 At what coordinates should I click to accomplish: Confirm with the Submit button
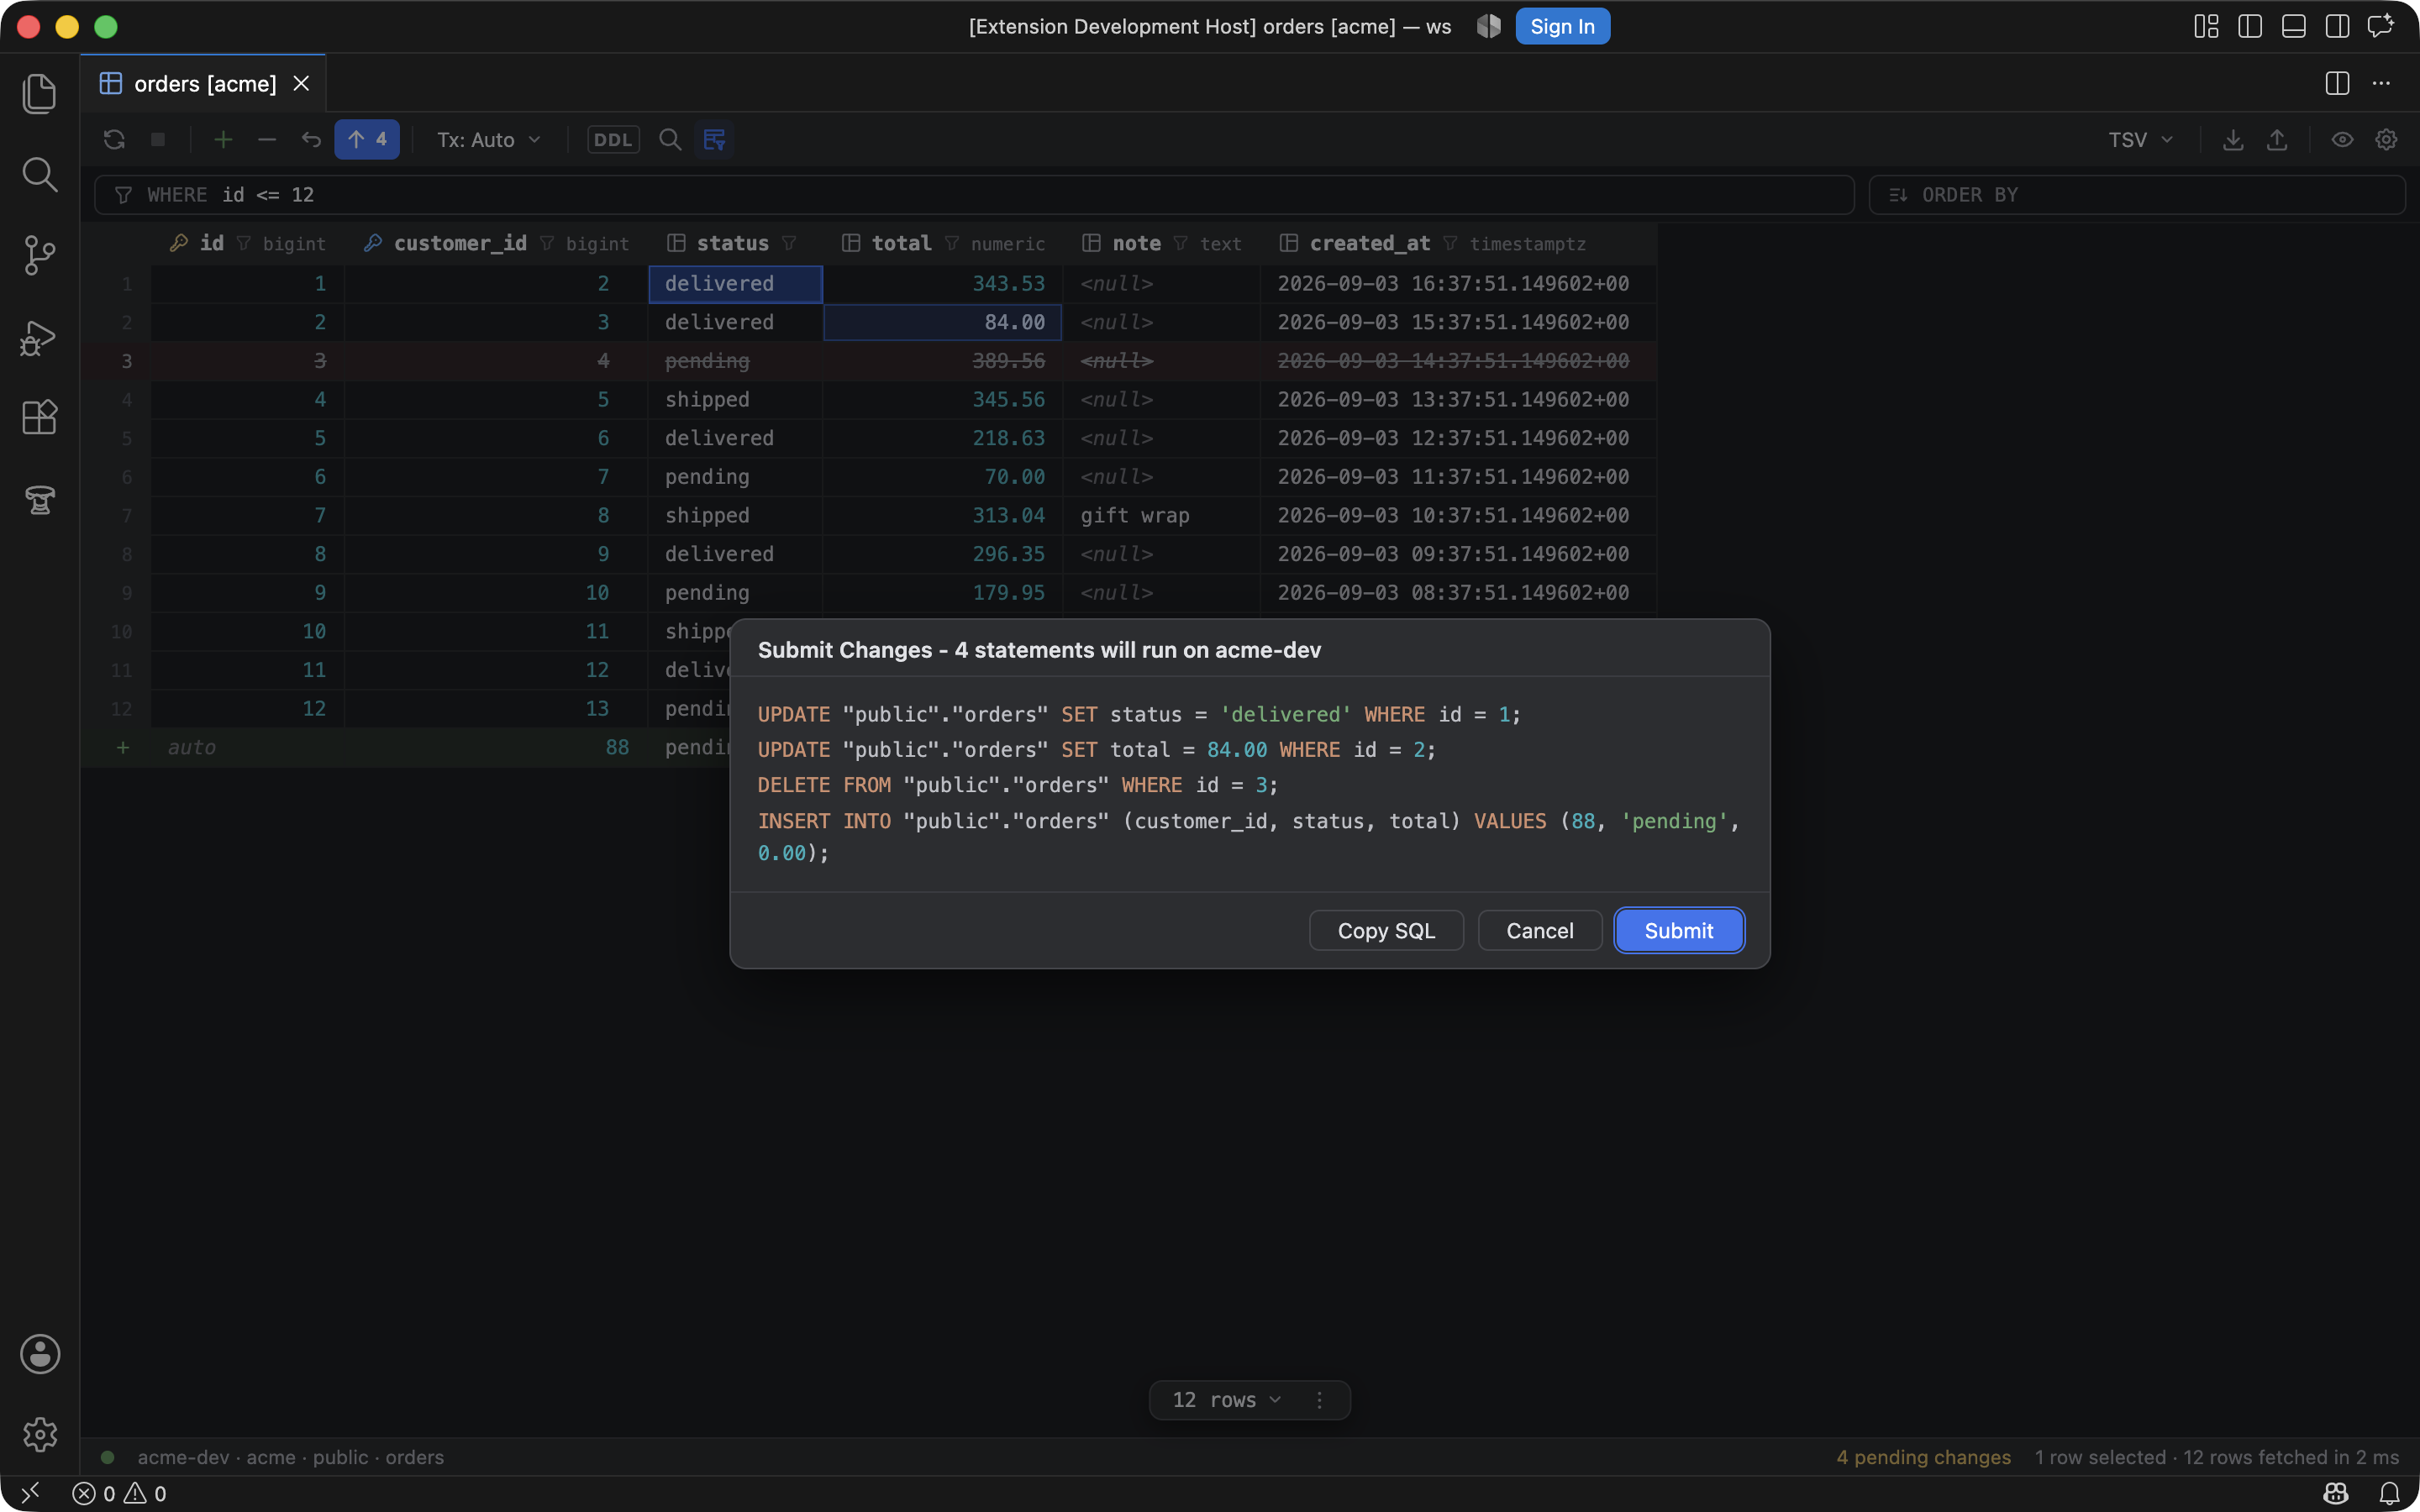coord(1679,930)
